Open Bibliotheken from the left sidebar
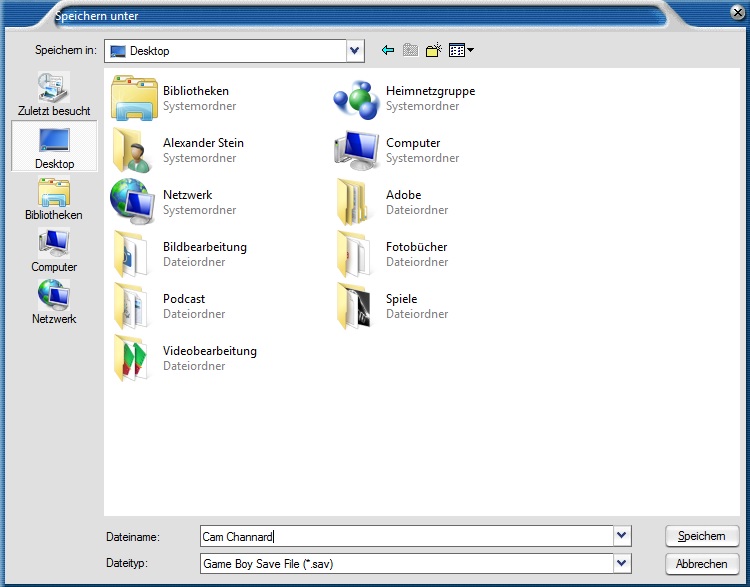 tap(54, 199)
